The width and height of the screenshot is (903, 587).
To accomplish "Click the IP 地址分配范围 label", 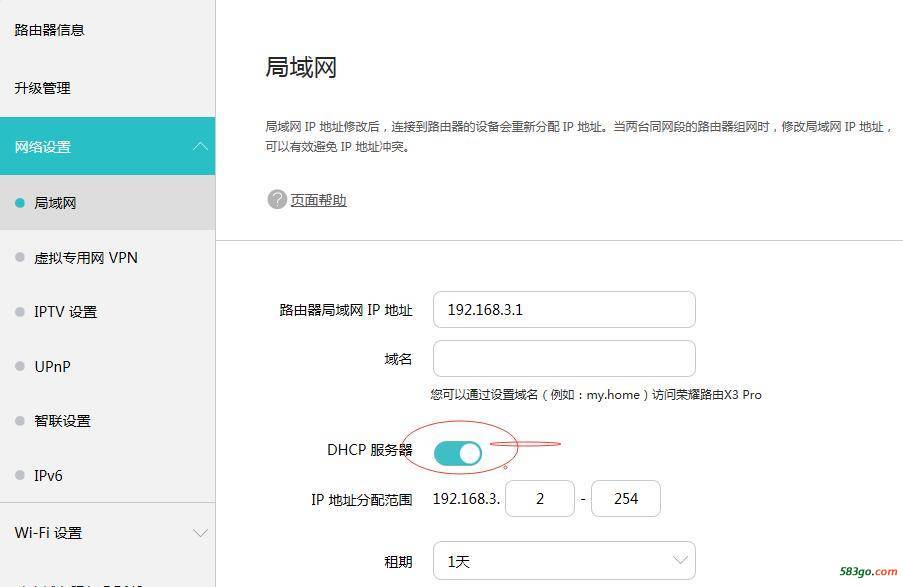I will coord(362,499).
